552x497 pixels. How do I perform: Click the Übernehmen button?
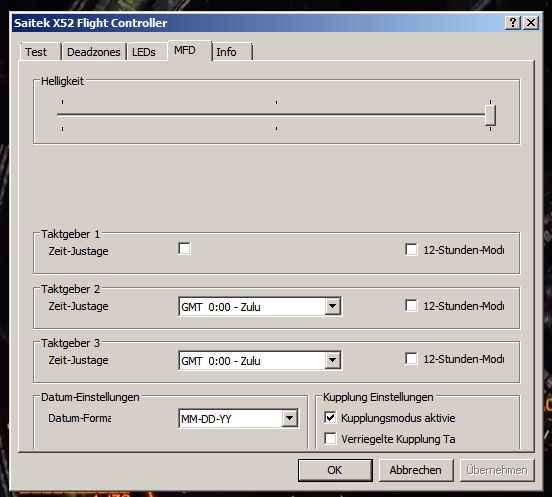click(x=497, y=470)
